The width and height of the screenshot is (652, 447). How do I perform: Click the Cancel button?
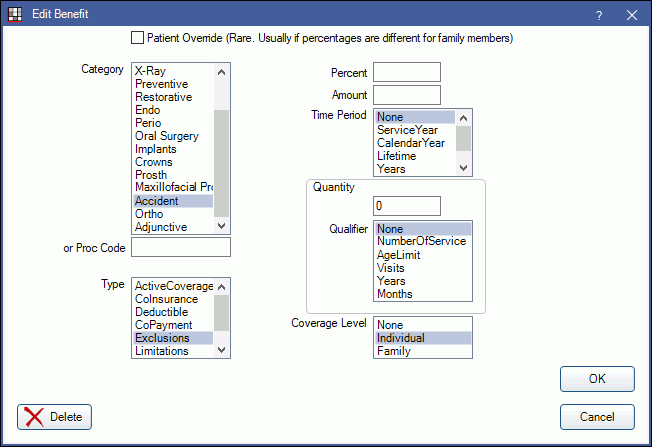point(597,417)
